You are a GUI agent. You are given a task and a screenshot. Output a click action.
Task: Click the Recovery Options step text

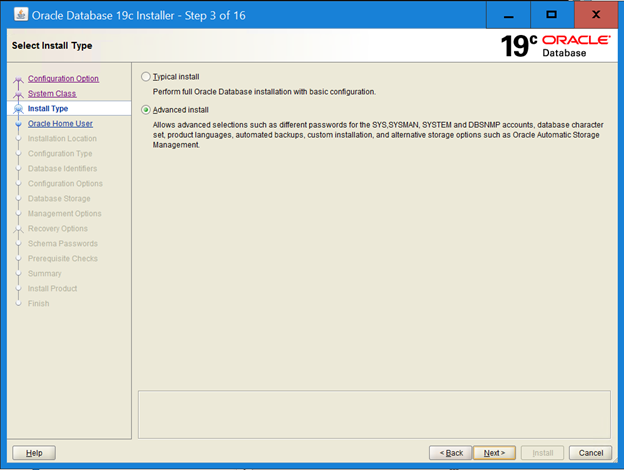(58, 228)
